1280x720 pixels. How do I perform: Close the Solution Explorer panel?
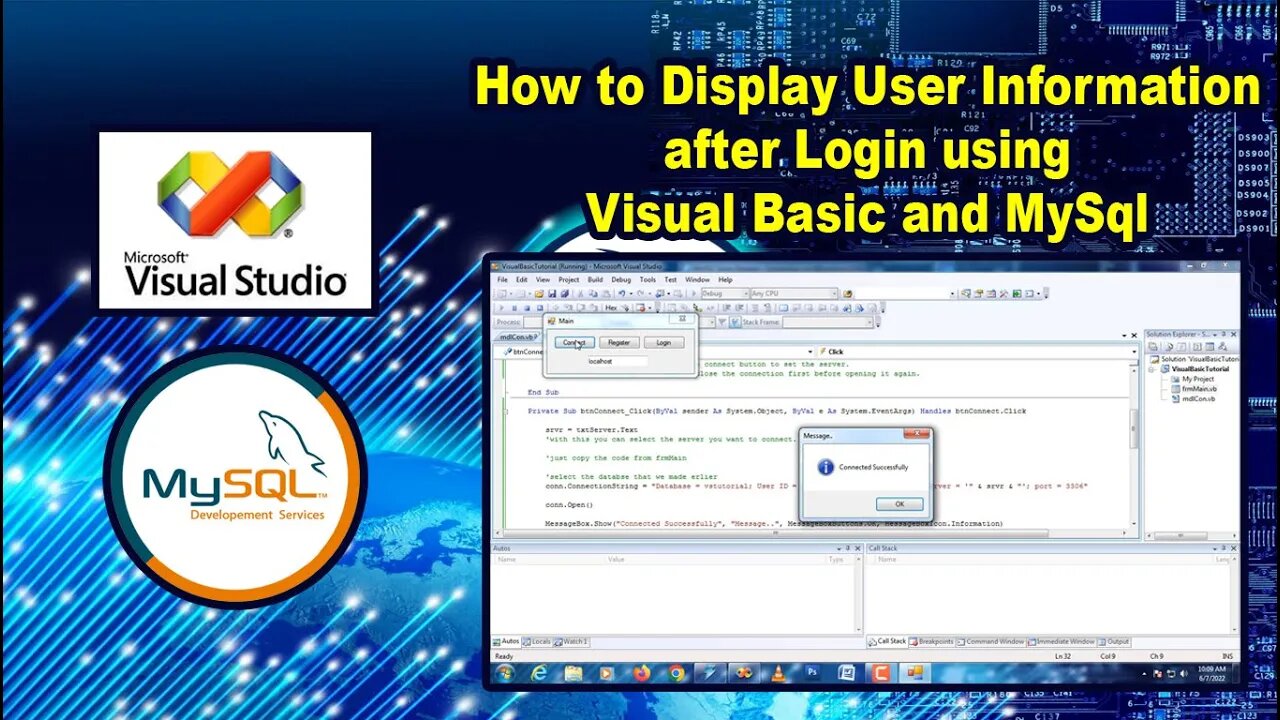(1233, 334)
